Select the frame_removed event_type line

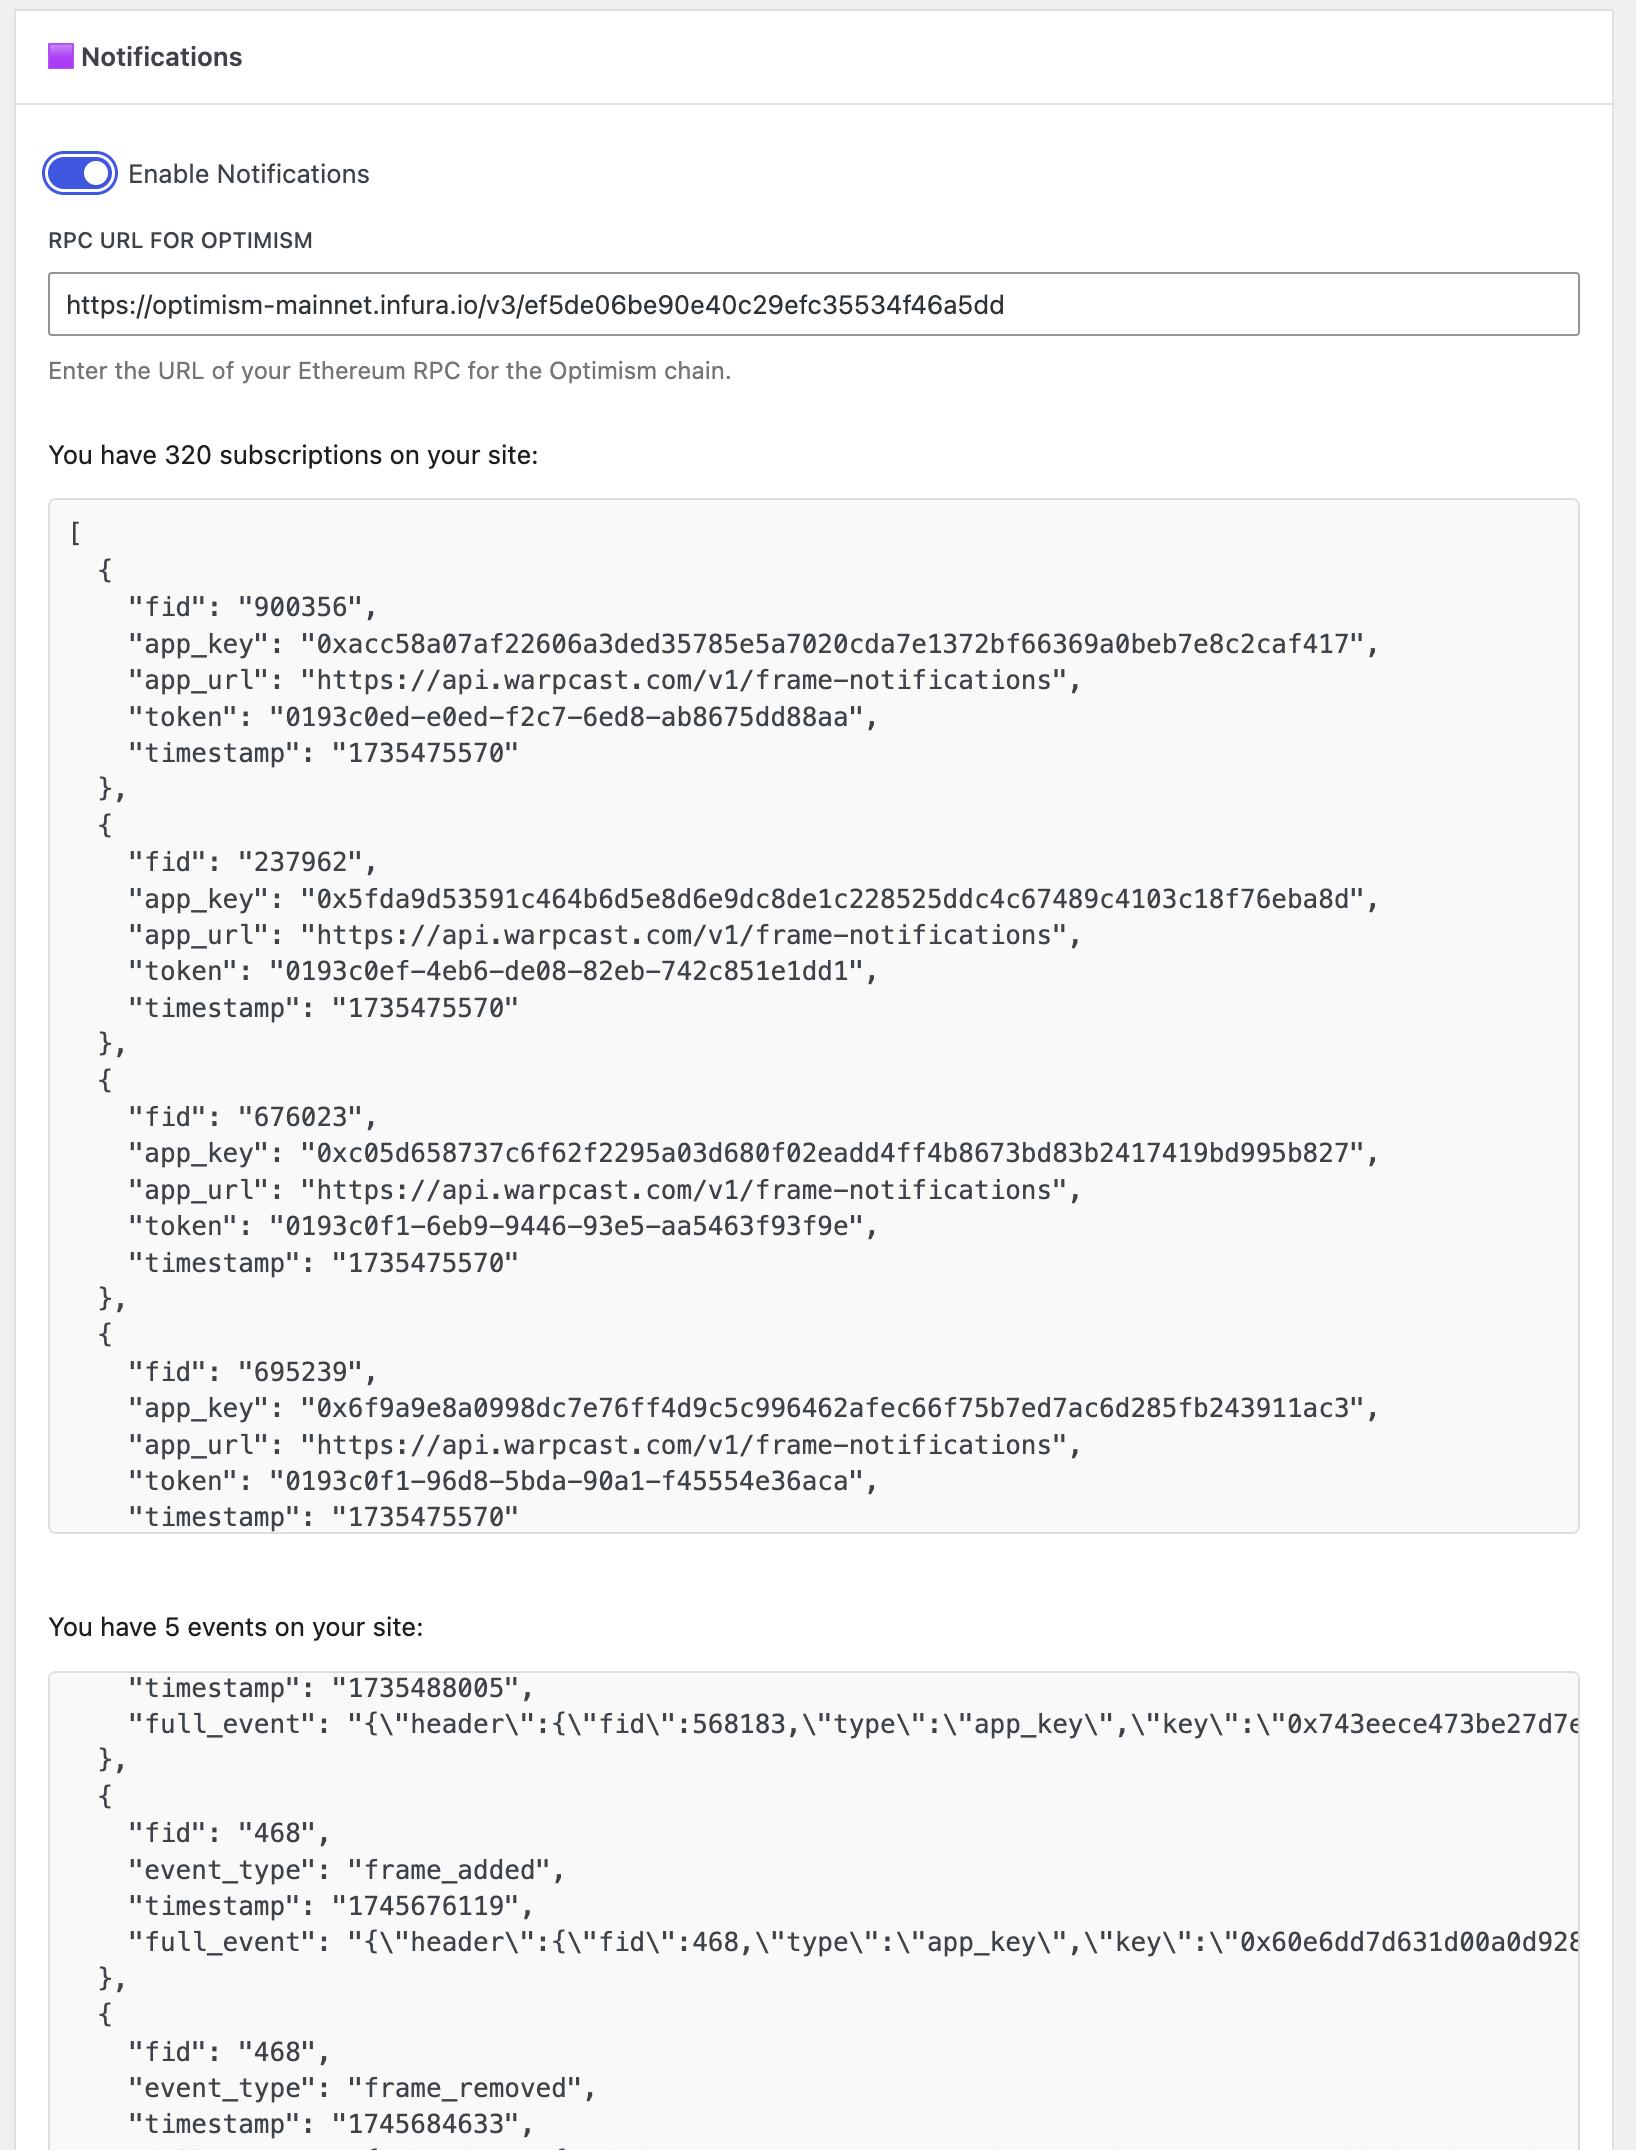362,2088
